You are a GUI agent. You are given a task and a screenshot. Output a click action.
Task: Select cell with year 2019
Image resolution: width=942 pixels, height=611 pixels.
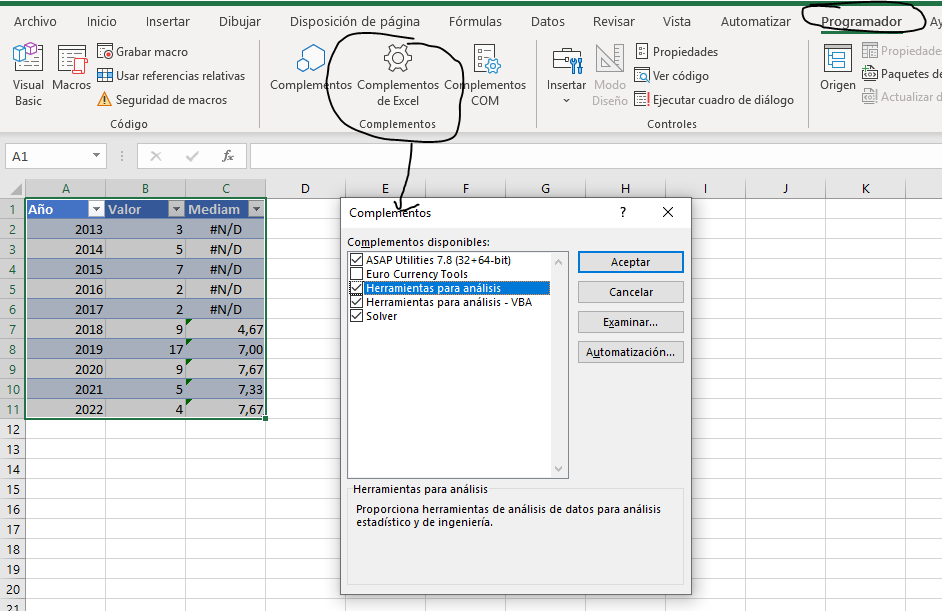pos(65,349)
